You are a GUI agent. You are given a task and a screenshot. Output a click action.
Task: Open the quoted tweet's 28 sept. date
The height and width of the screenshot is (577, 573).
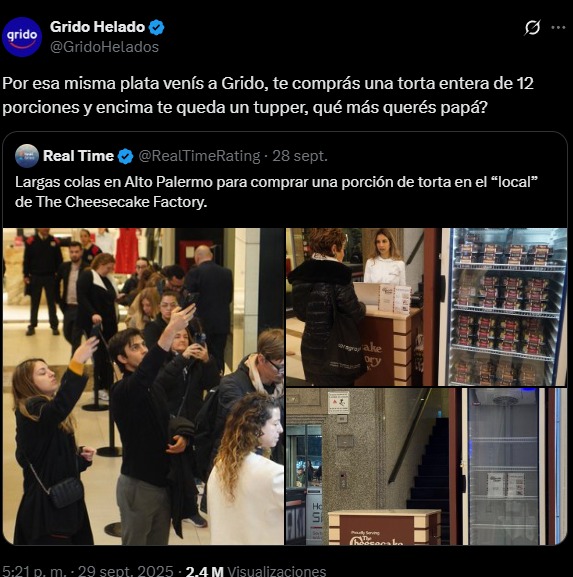[x=300, y=156]
